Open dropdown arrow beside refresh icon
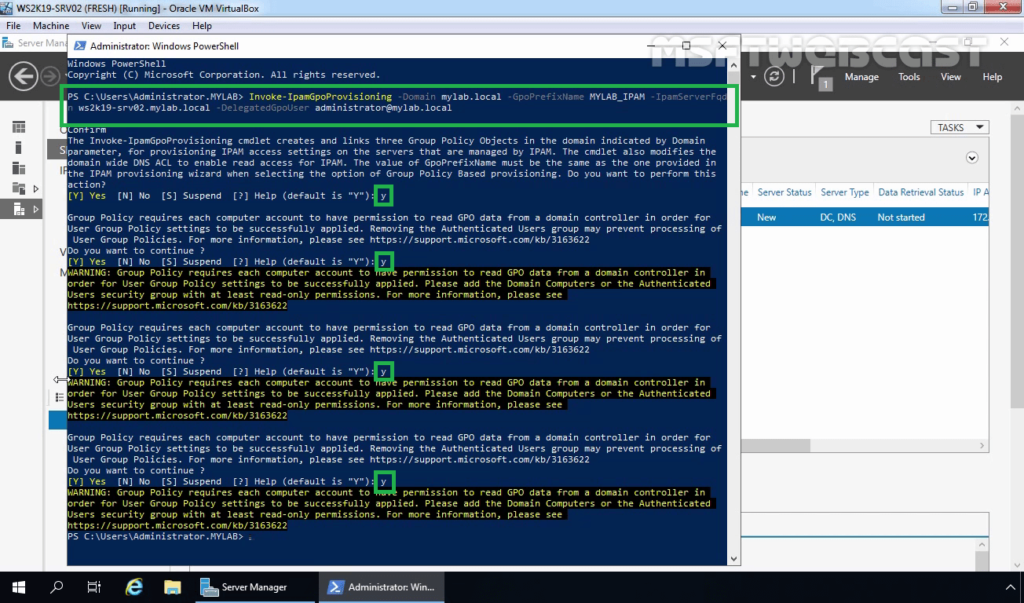Viewport: 1024px width, 603px height. tap(753, 77)
